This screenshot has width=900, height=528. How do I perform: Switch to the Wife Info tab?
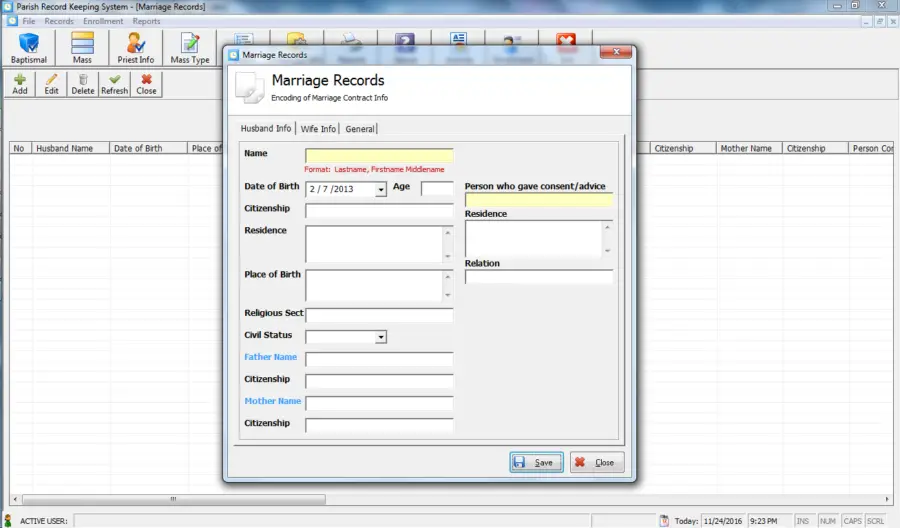[318, 129]
